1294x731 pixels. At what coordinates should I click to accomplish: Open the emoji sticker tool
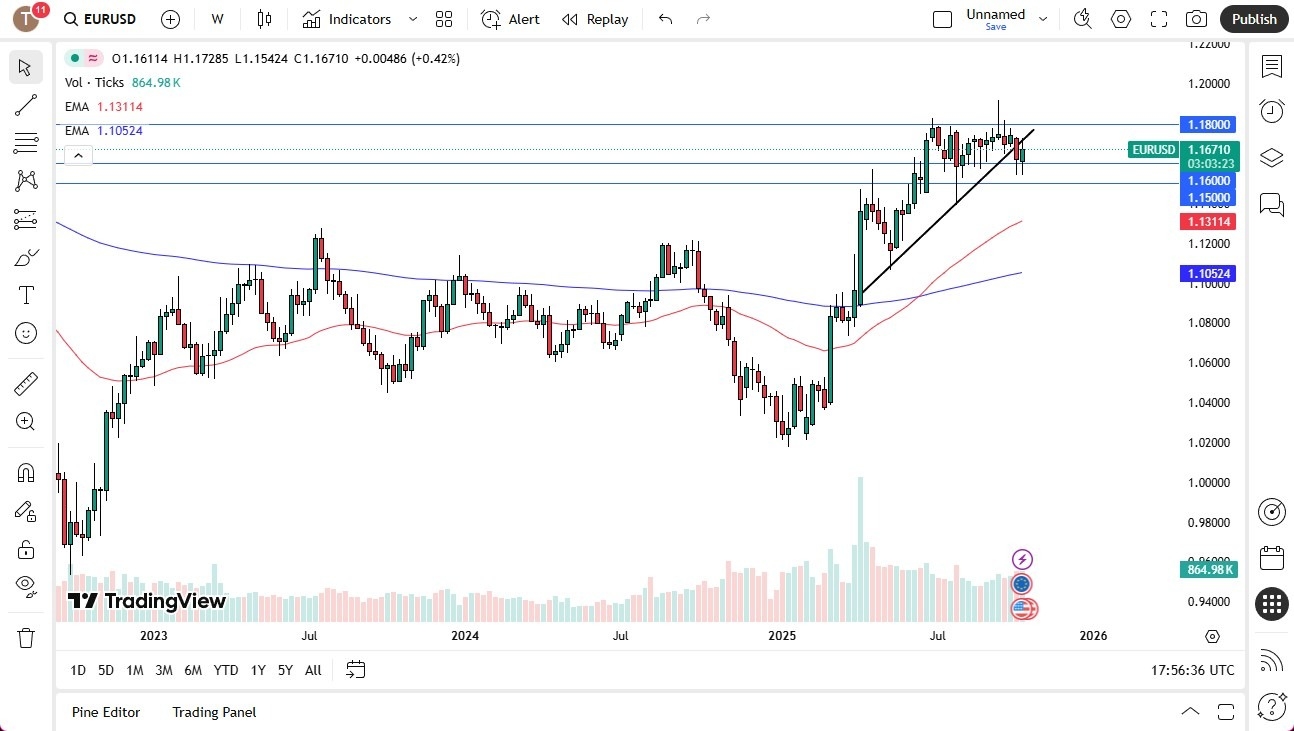pos(26,333)
